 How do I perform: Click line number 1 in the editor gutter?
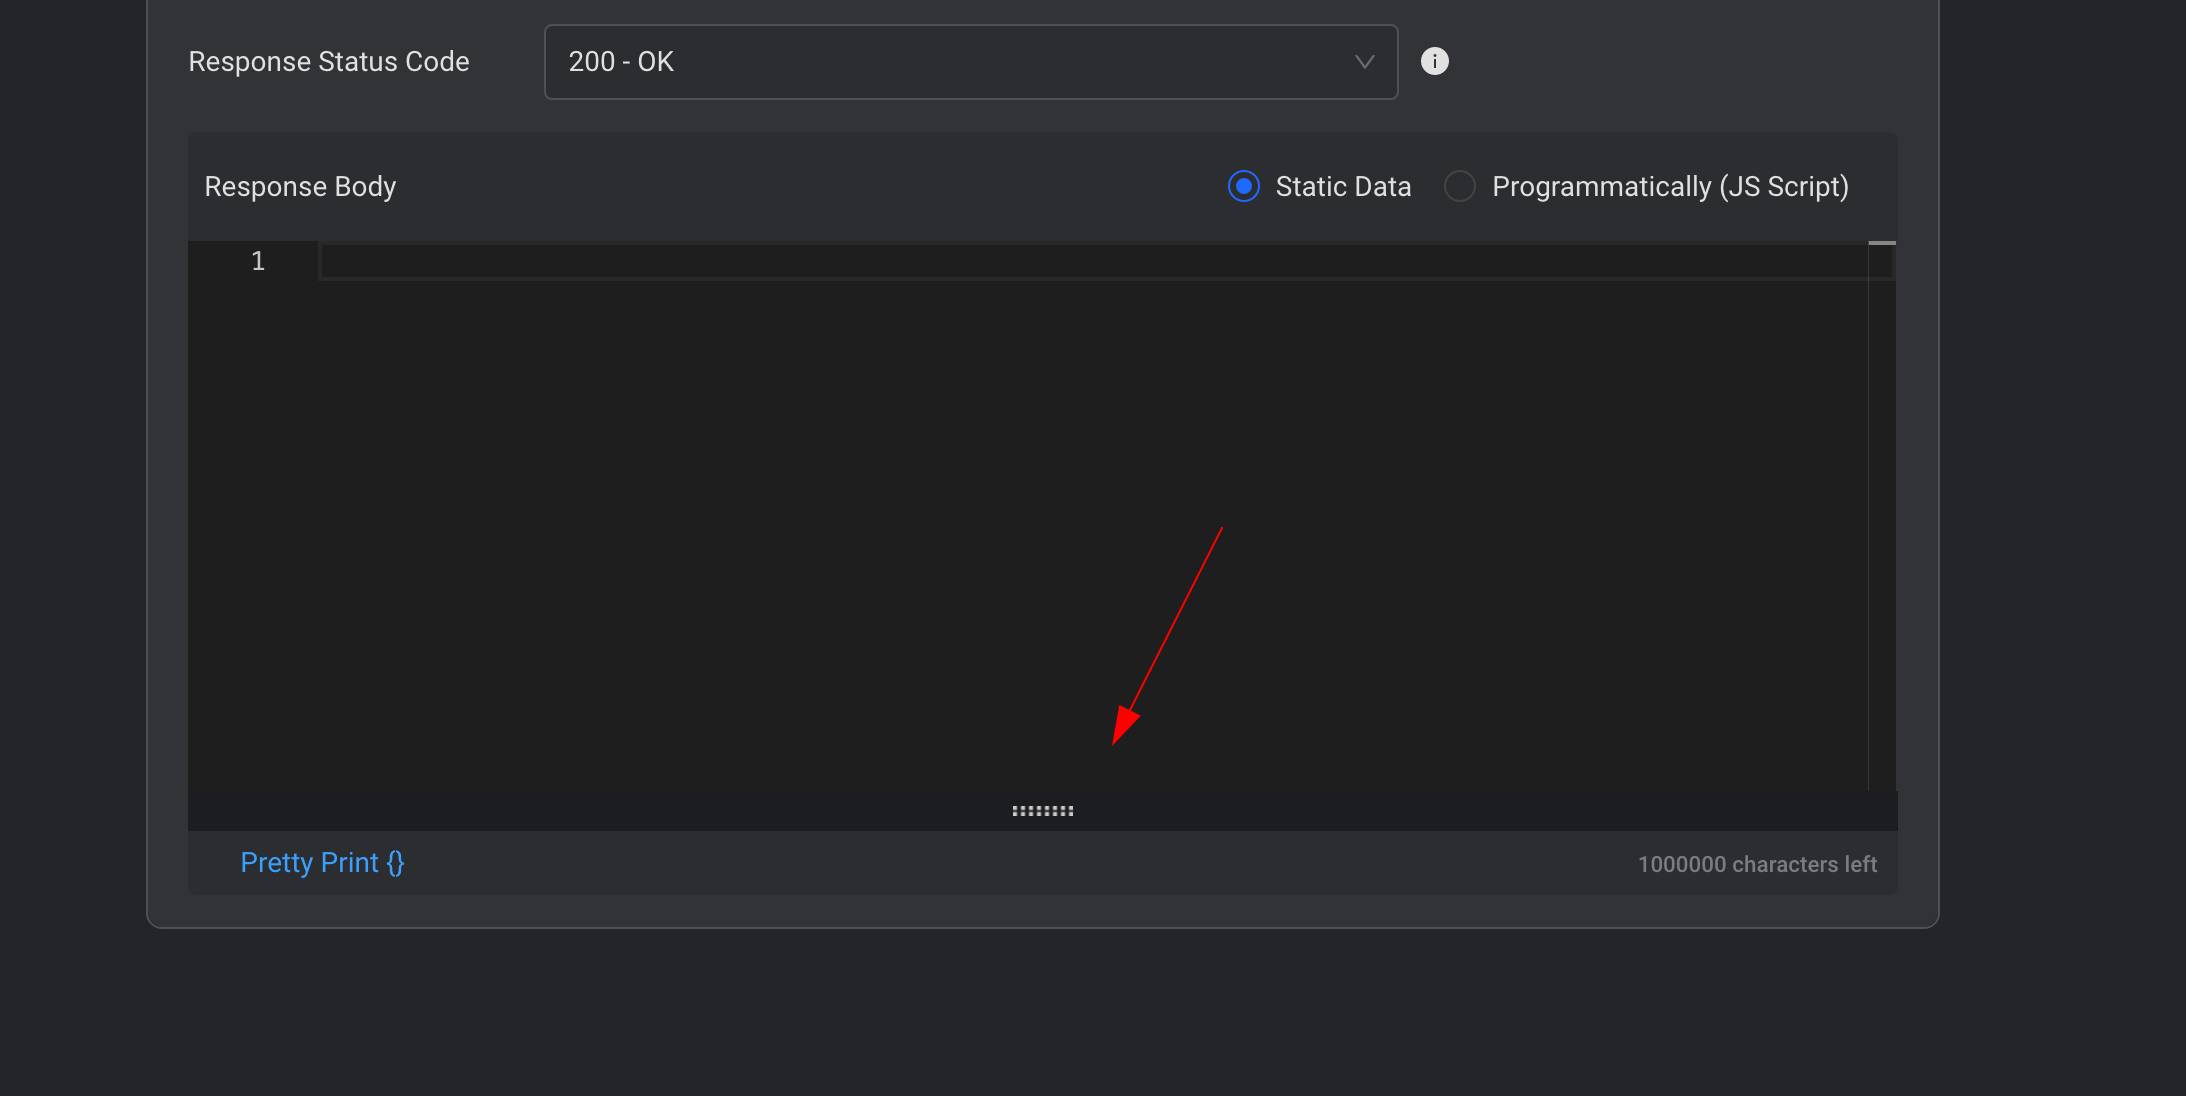pos(258,262)
